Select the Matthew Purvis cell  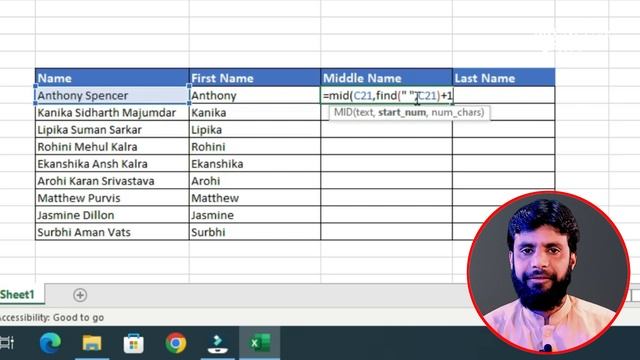pos(112,198)
